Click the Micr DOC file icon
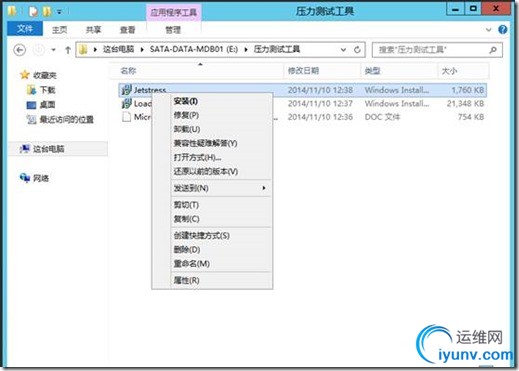Screen dimensions: 519x371 point(126,117)
